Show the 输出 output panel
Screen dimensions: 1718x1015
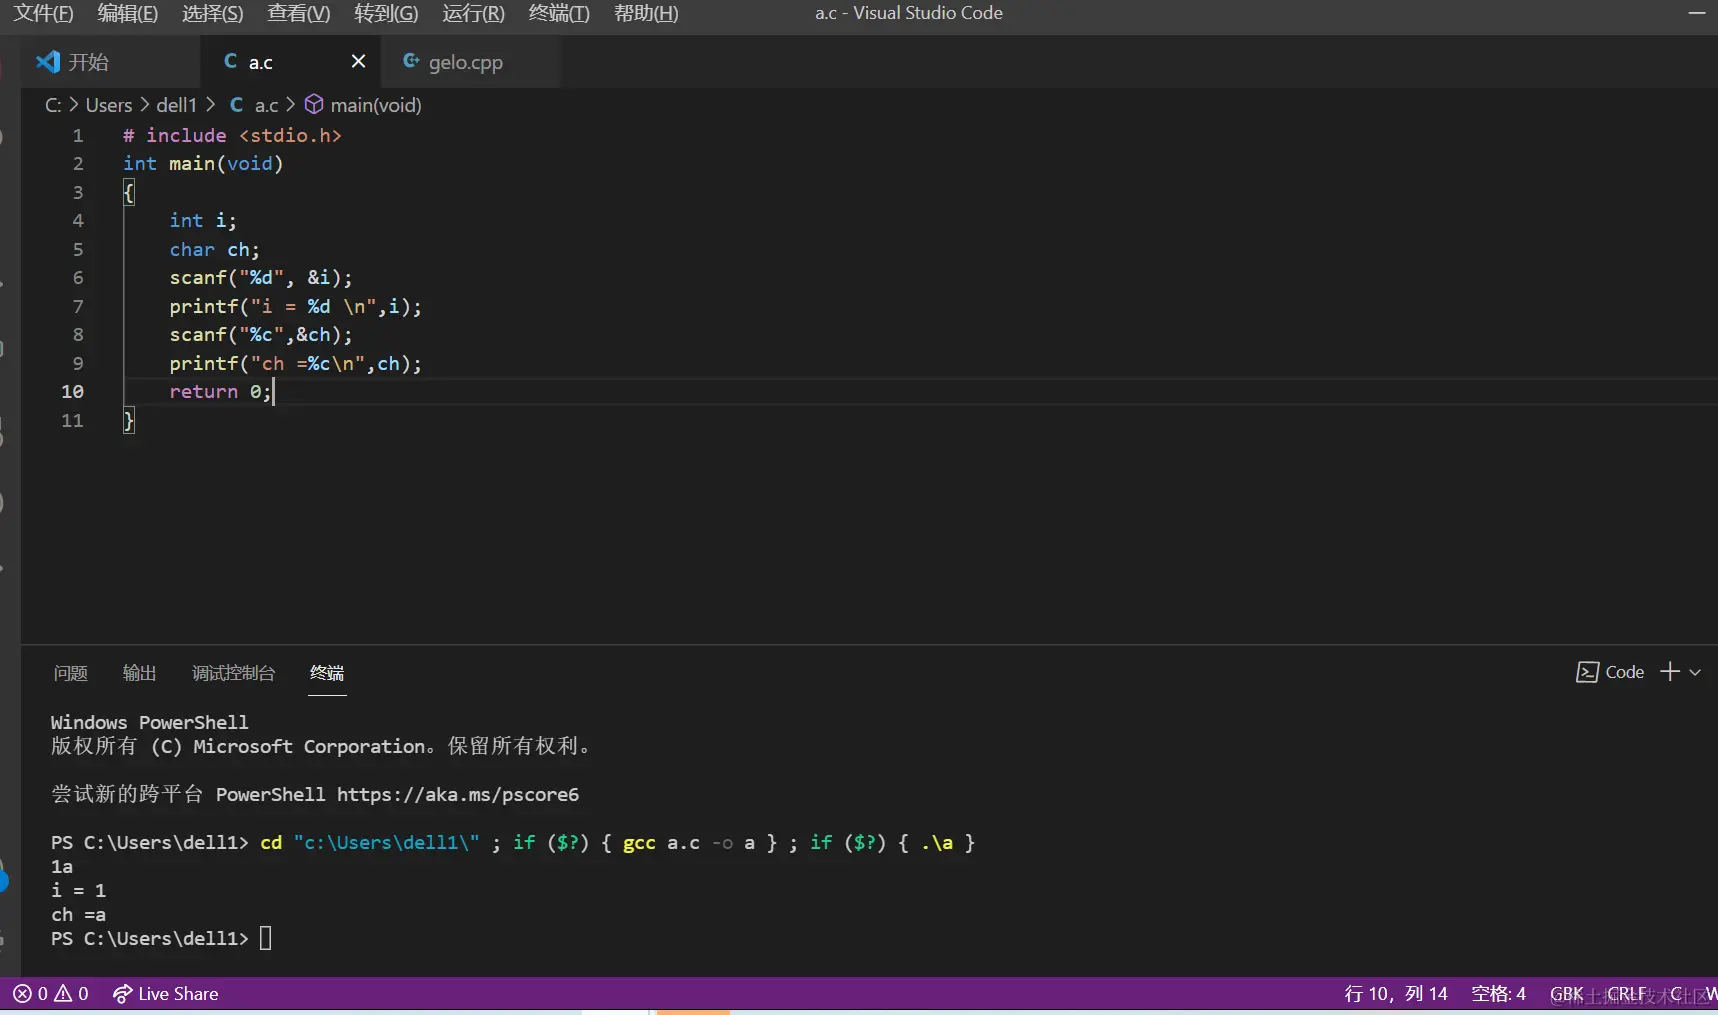(139, 673)
